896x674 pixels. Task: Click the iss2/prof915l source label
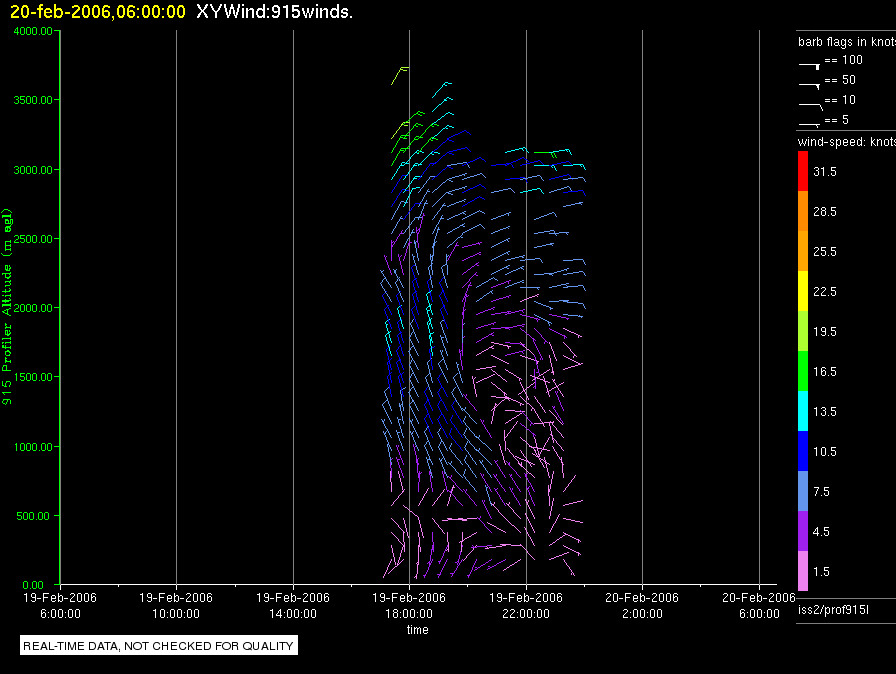pyautogui.click(x=833, y=610)
